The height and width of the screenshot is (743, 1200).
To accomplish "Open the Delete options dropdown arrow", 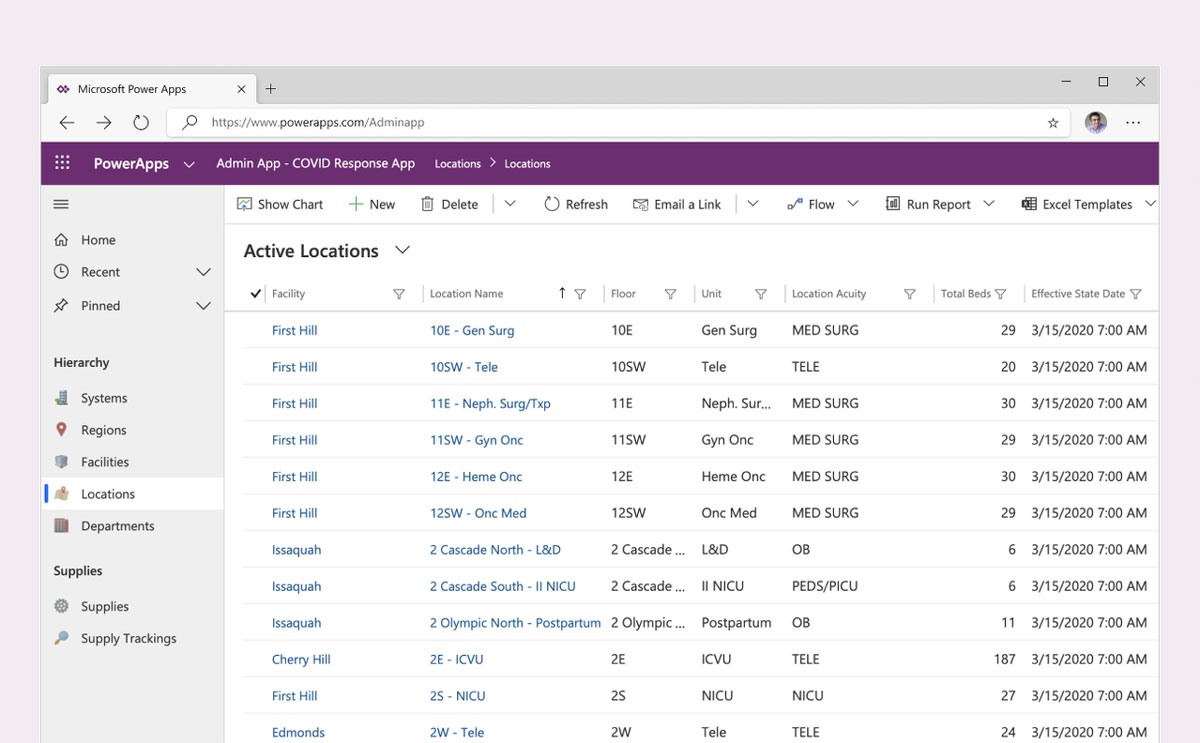I will tap(510, 204).
